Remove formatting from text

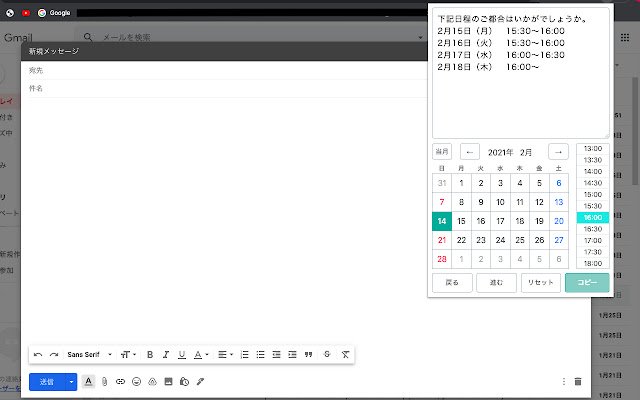pos(345,355)
